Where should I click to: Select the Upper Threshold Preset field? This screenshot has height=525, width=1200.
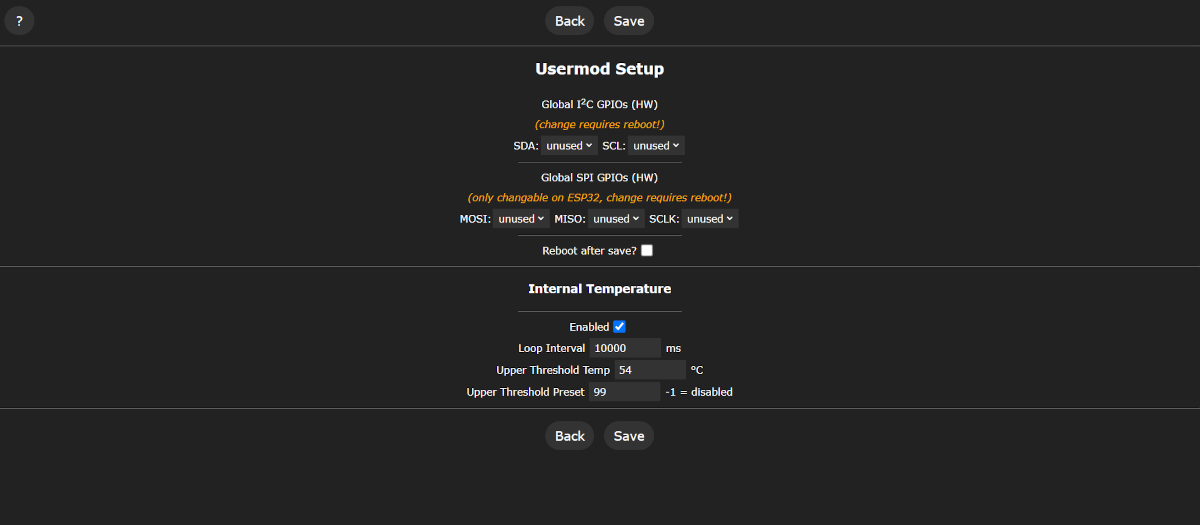[x=624, y=392]
